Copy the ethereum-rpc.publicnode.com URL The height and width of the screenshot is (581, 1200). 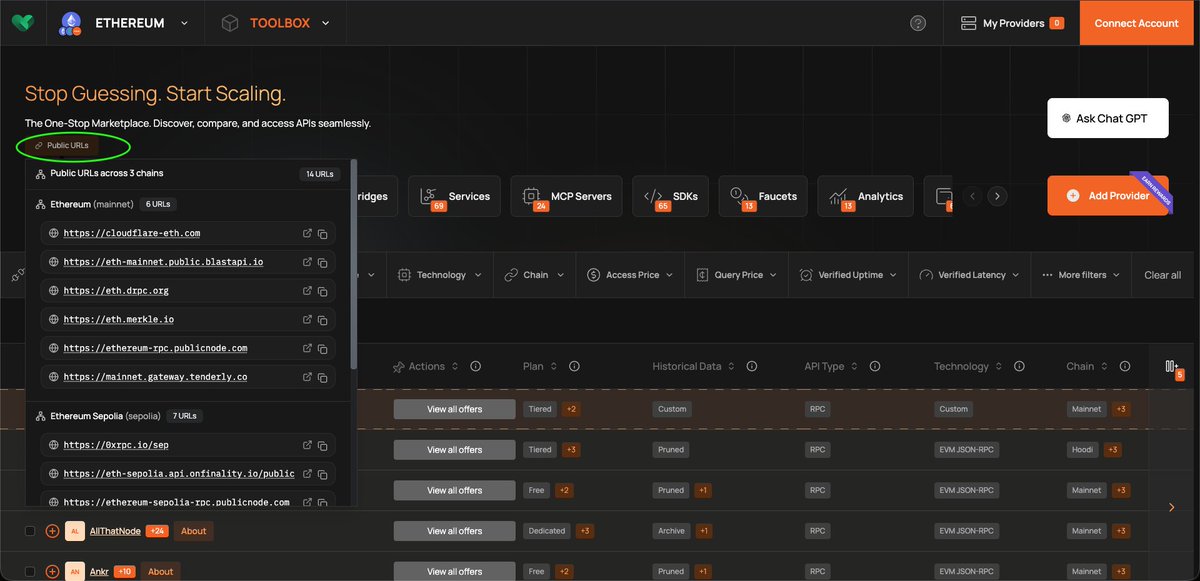pyautogui.click(x=323, y=348)
